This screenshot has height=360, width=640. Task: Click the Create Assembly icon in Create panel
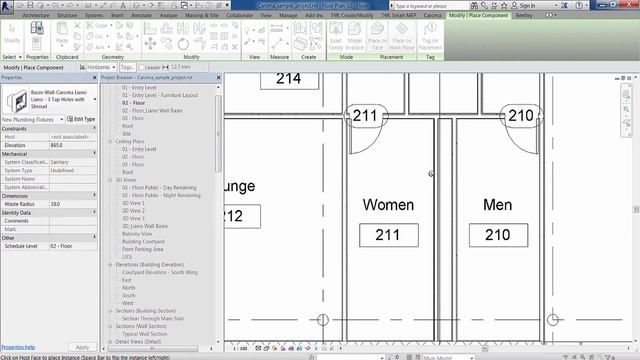point(300,28)
